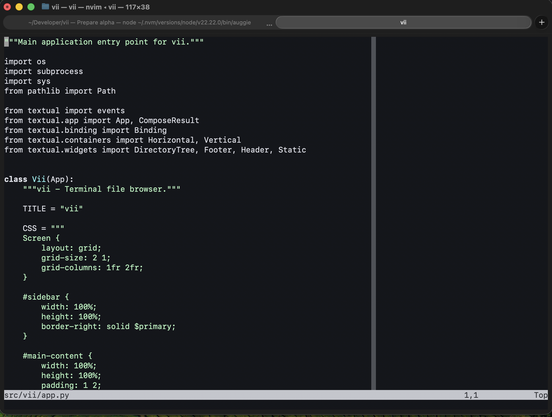The height and width of the screenshot is (417, 552).
Task: Click 'from pathlib import Path' line
Action: tap(60, 91)
